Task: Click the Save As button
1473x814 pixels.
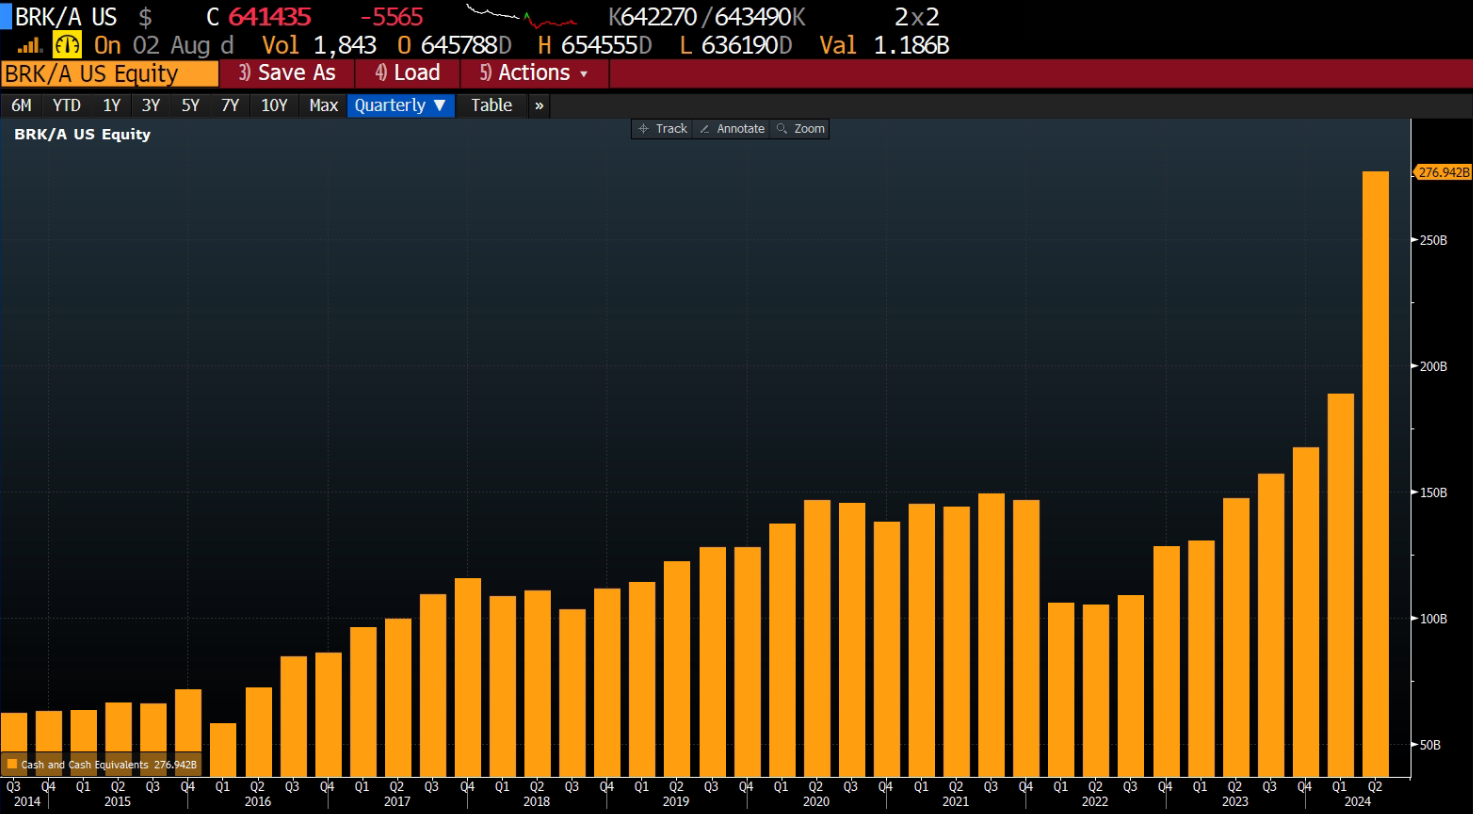Action: (287, 73)
